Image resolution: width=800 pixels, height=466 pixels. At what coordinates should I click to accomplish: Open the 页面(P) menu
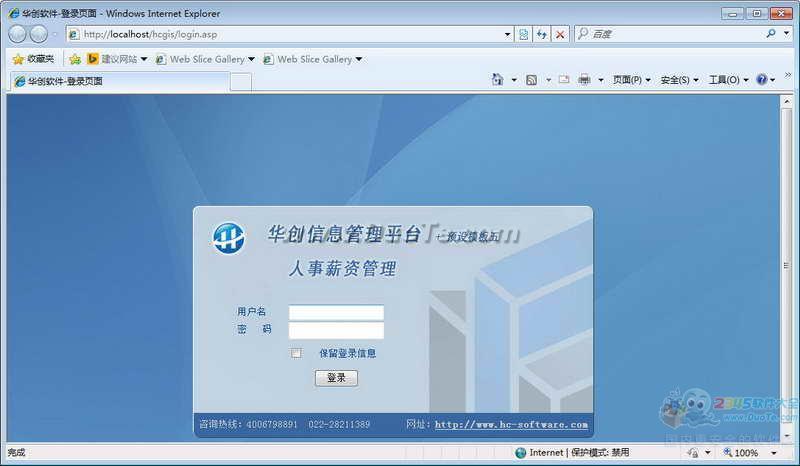(x=632, y=80)
